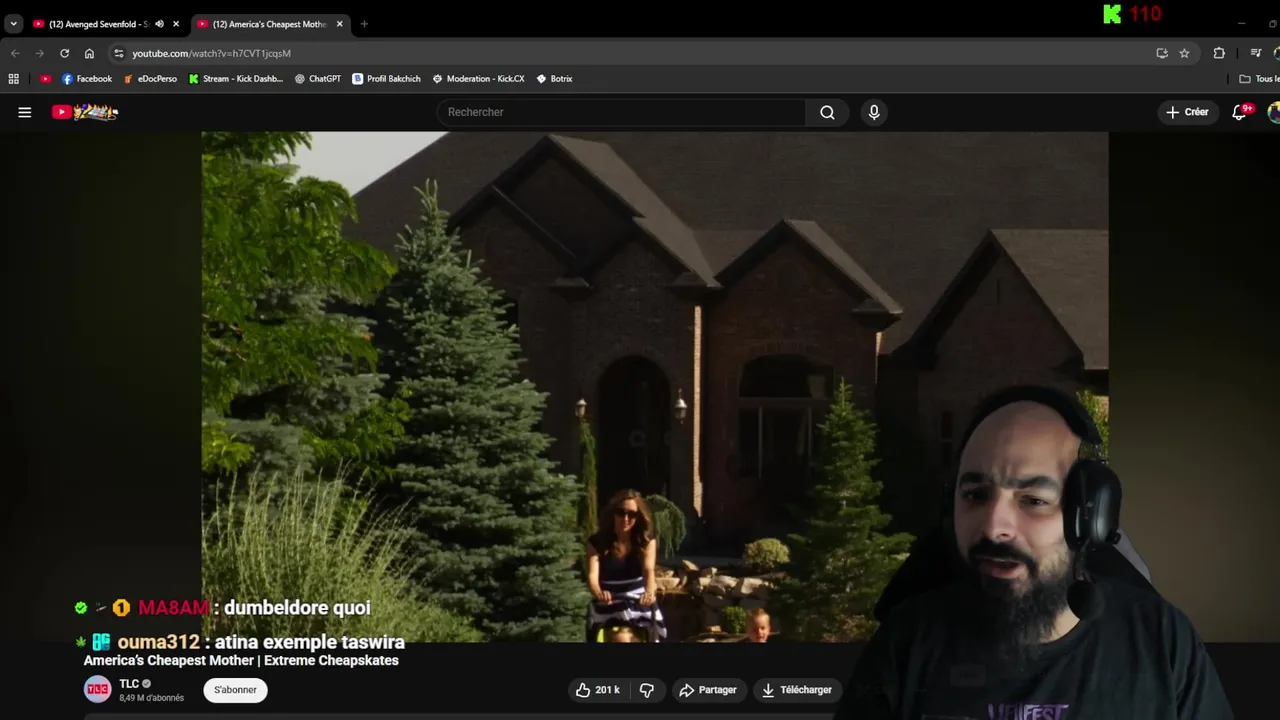Click the video title America's Cheapest Mother
Screen dimensions: 1280x720
coord(241,660)
